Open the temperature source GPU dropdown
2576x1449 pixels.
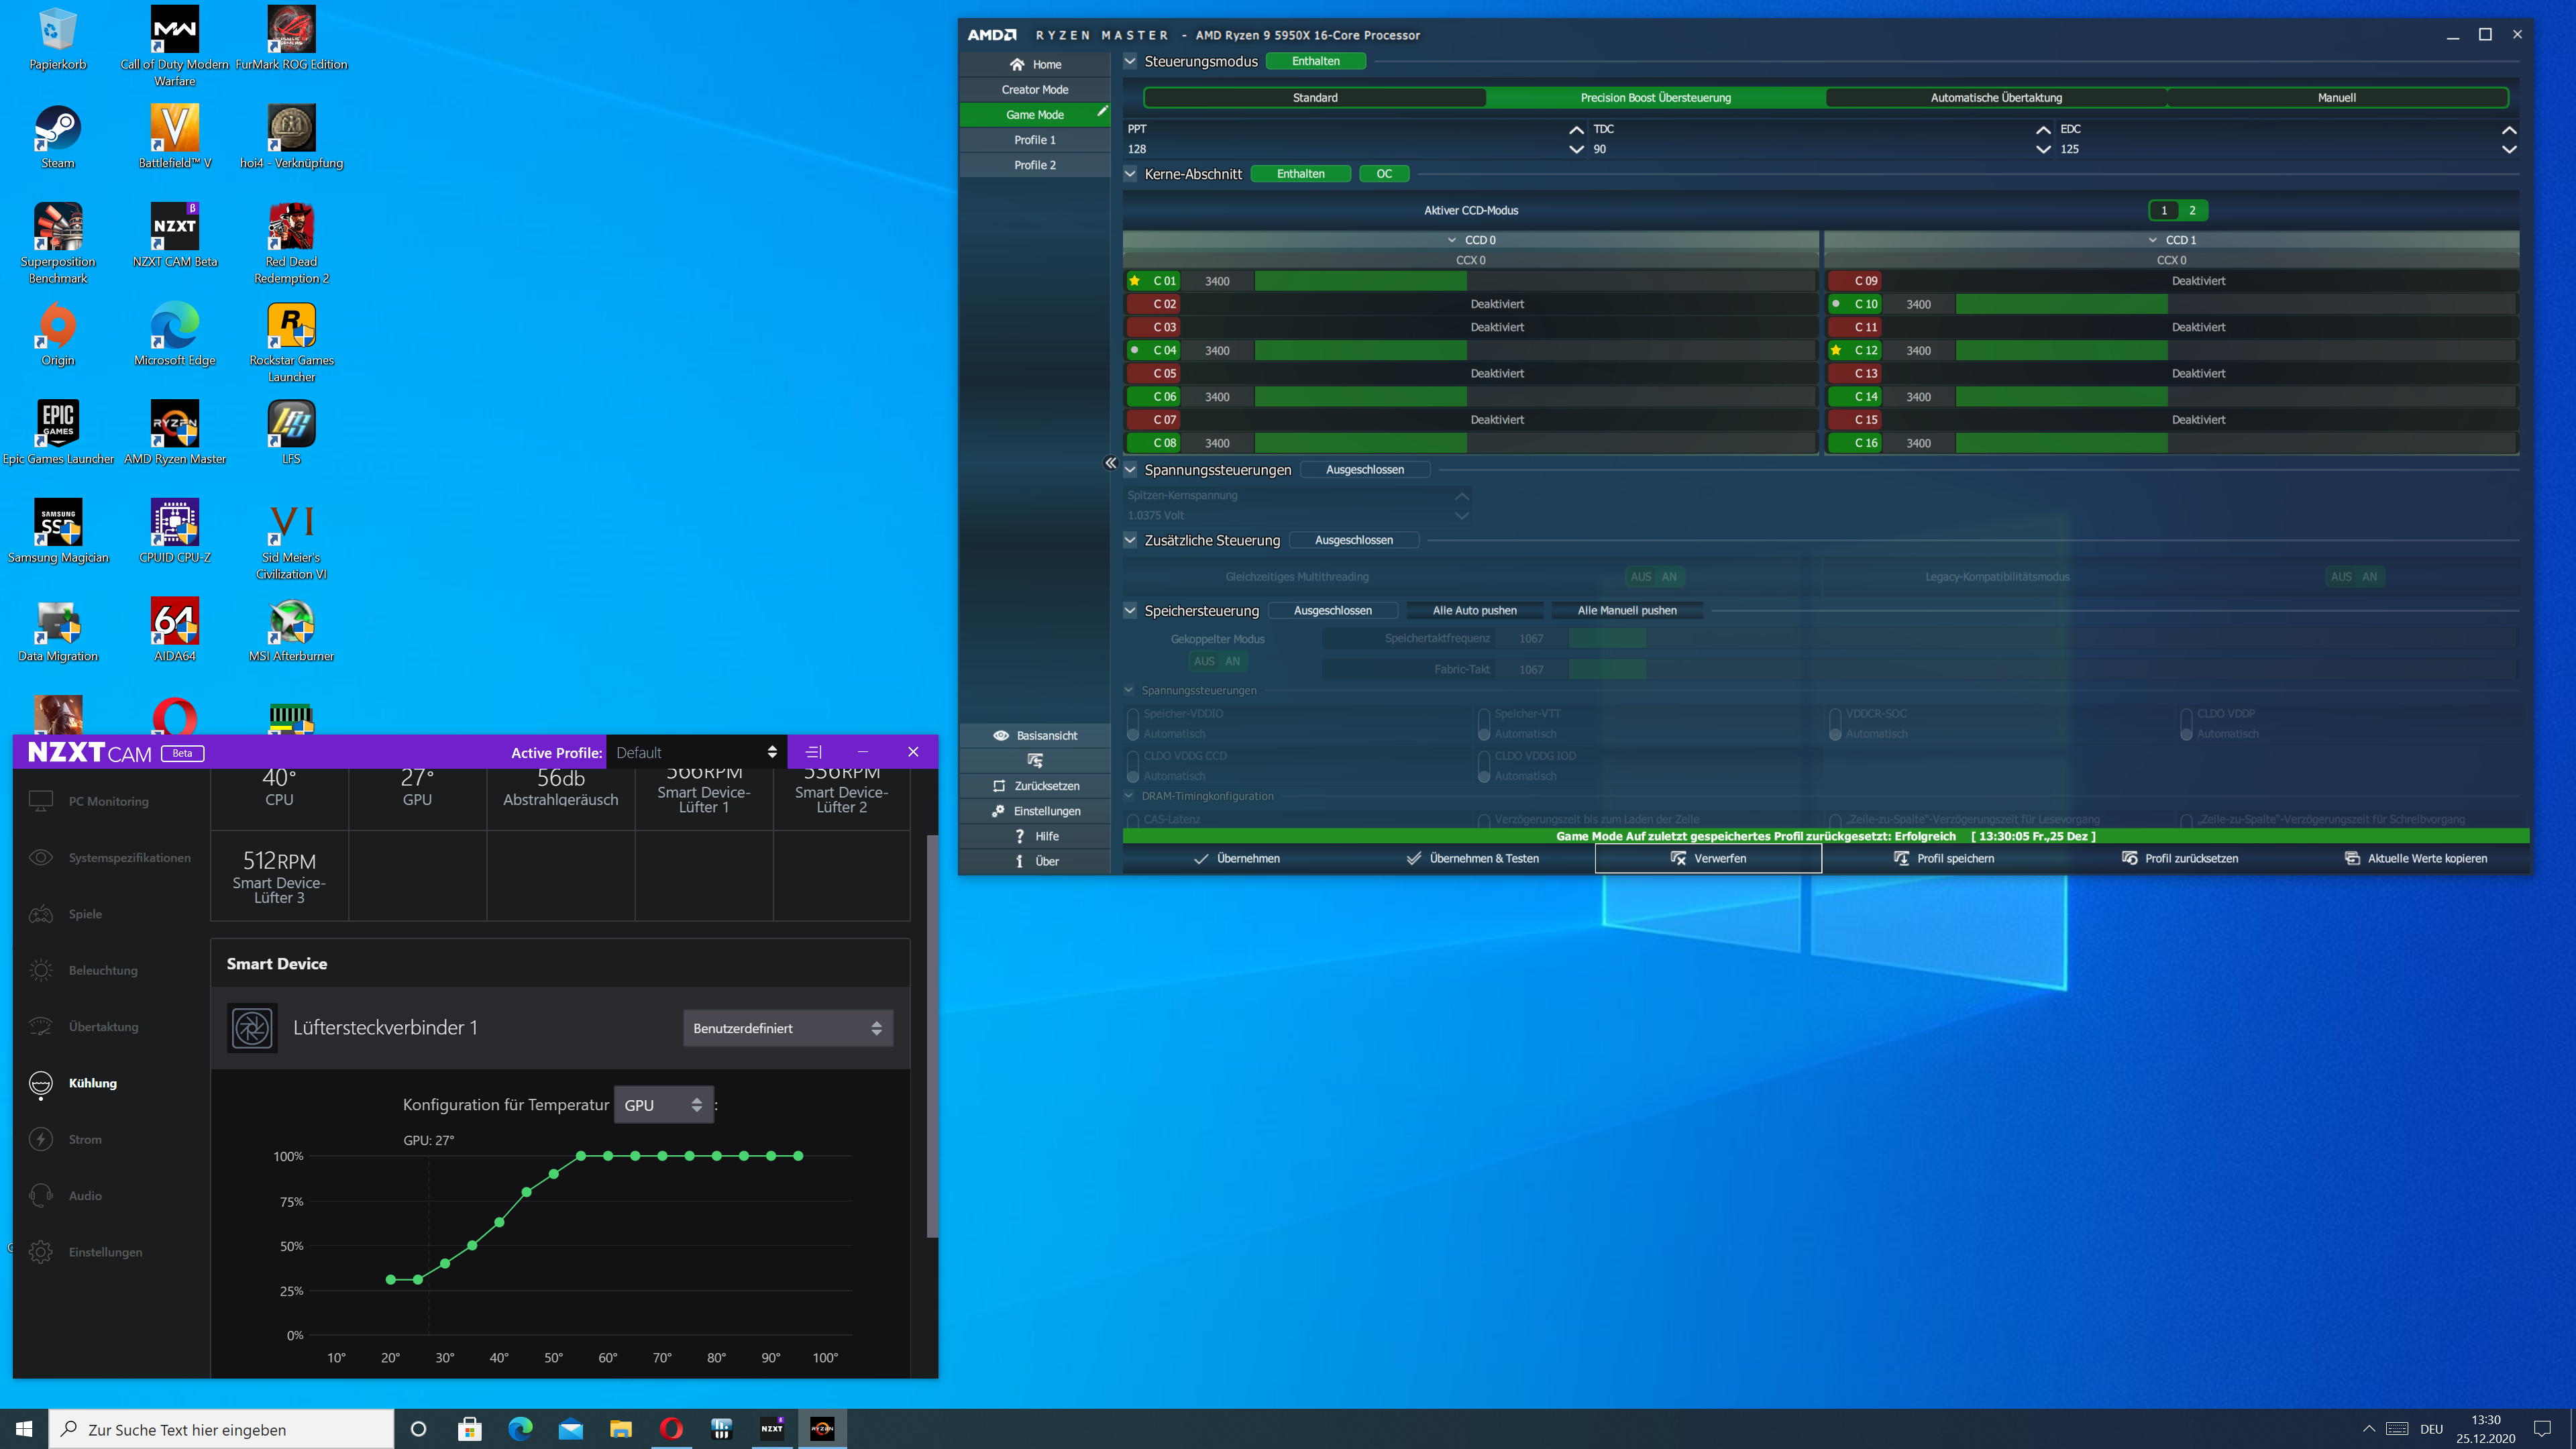pyautogui.click(x=663, y=1105)
